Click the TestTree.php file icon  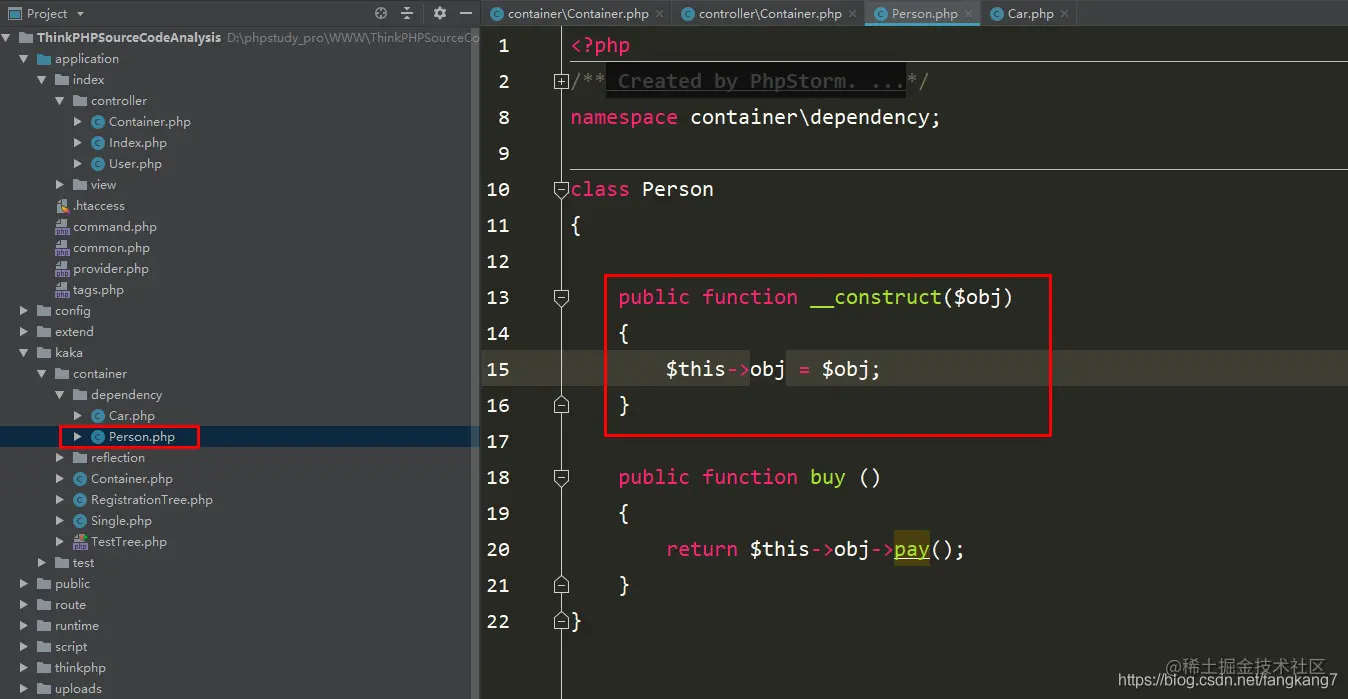80,542
